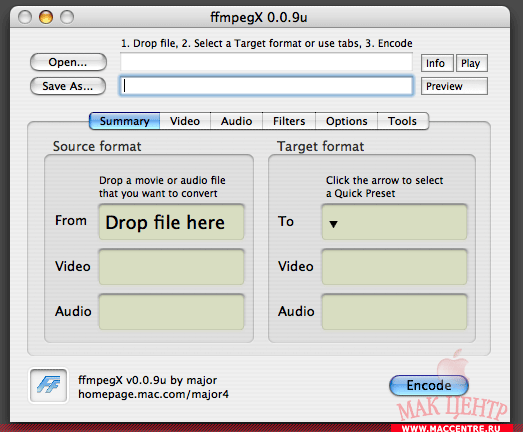Go to the Tools tab
The image size is (523, 432).
pos(403,121)
